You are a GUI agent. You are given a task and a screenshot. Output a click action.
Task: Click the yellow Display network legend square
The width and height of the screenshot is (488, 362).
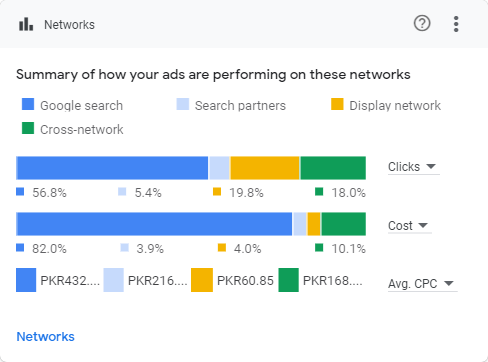pos(337,104)
